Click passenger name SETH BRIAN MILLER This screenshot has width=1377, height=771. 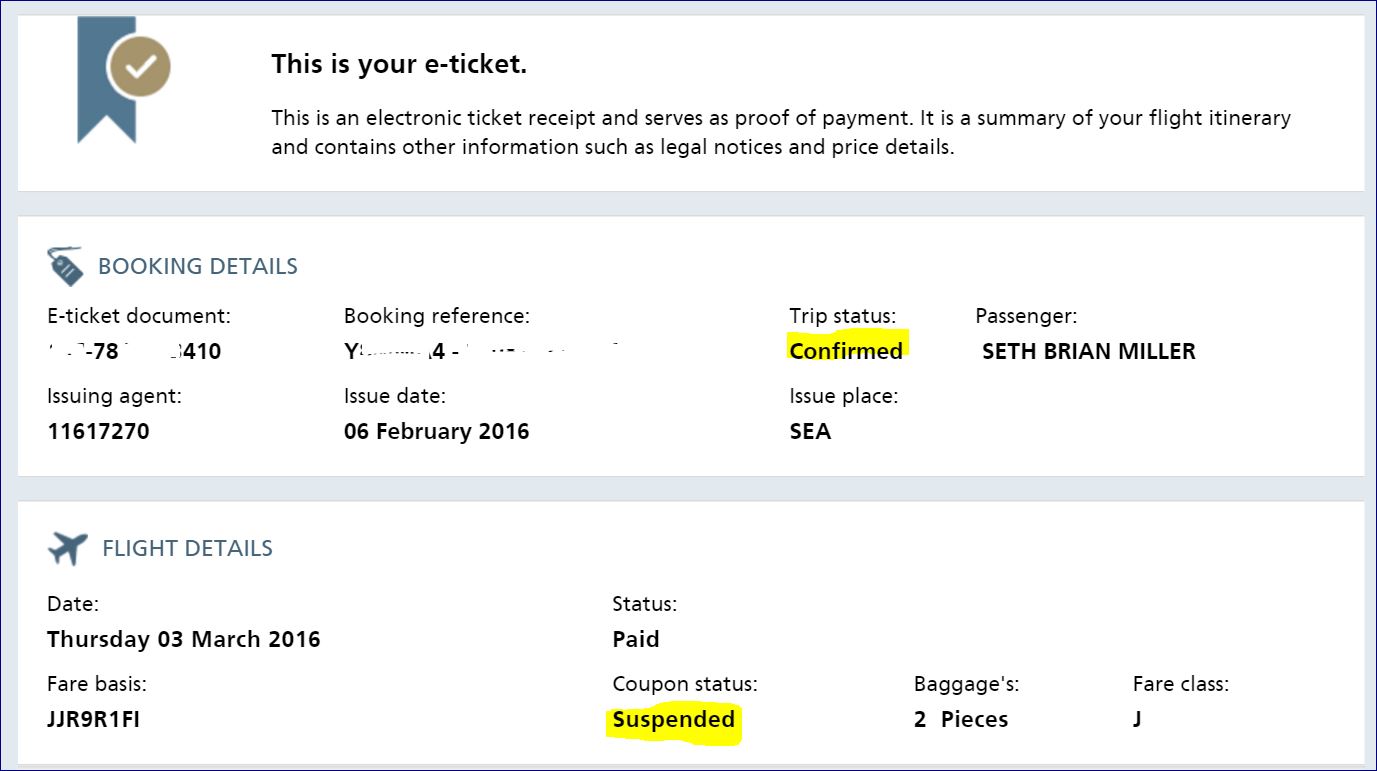(x=1089, y=351)
